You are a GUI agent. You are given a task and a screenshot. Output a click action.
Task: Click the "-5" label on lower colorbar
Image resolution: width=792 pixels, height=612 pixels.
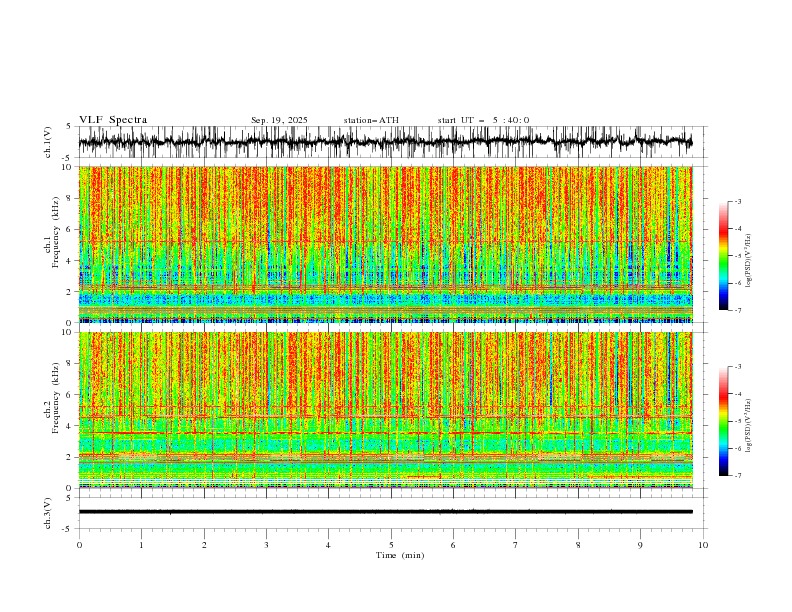737,421
